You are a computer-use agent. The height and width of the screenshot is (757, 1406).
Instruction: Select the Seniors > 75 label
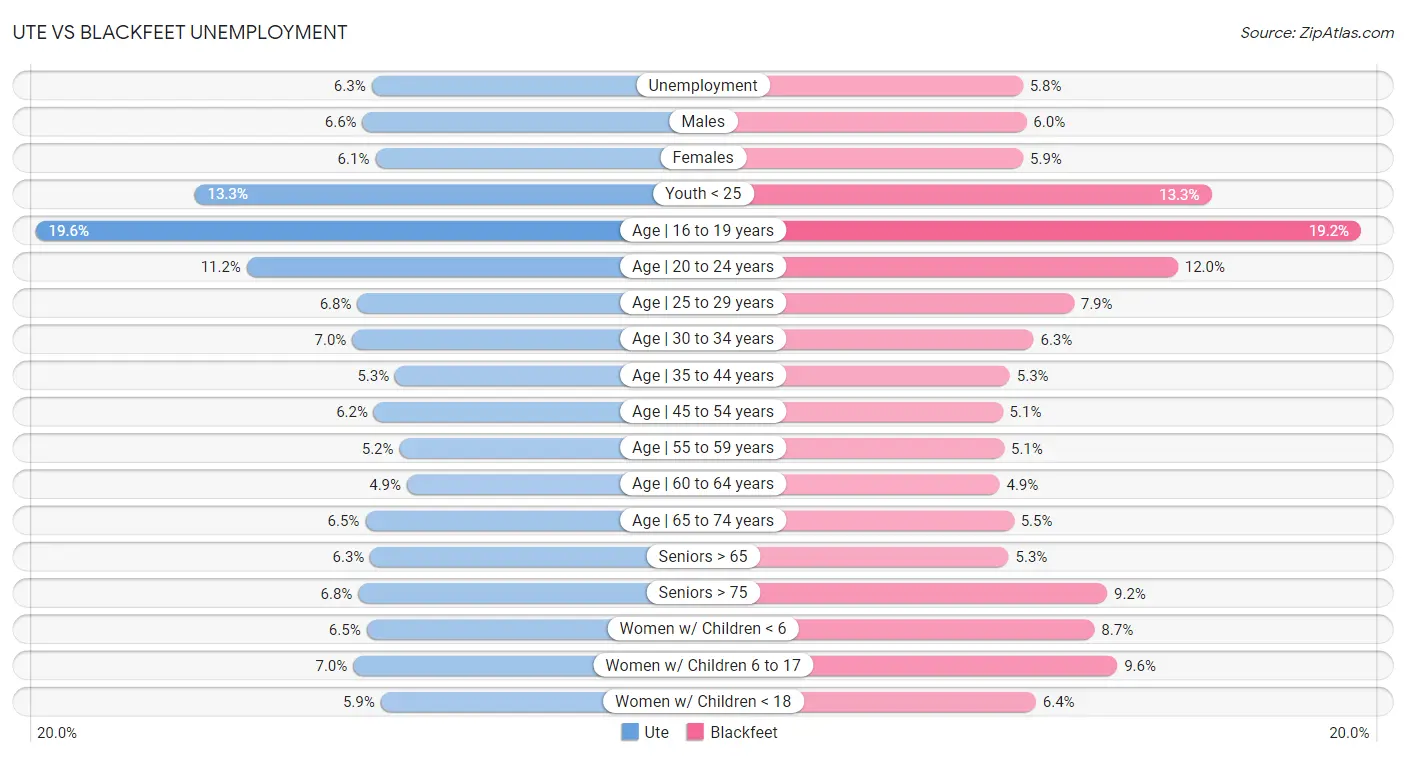coord(703,593)
